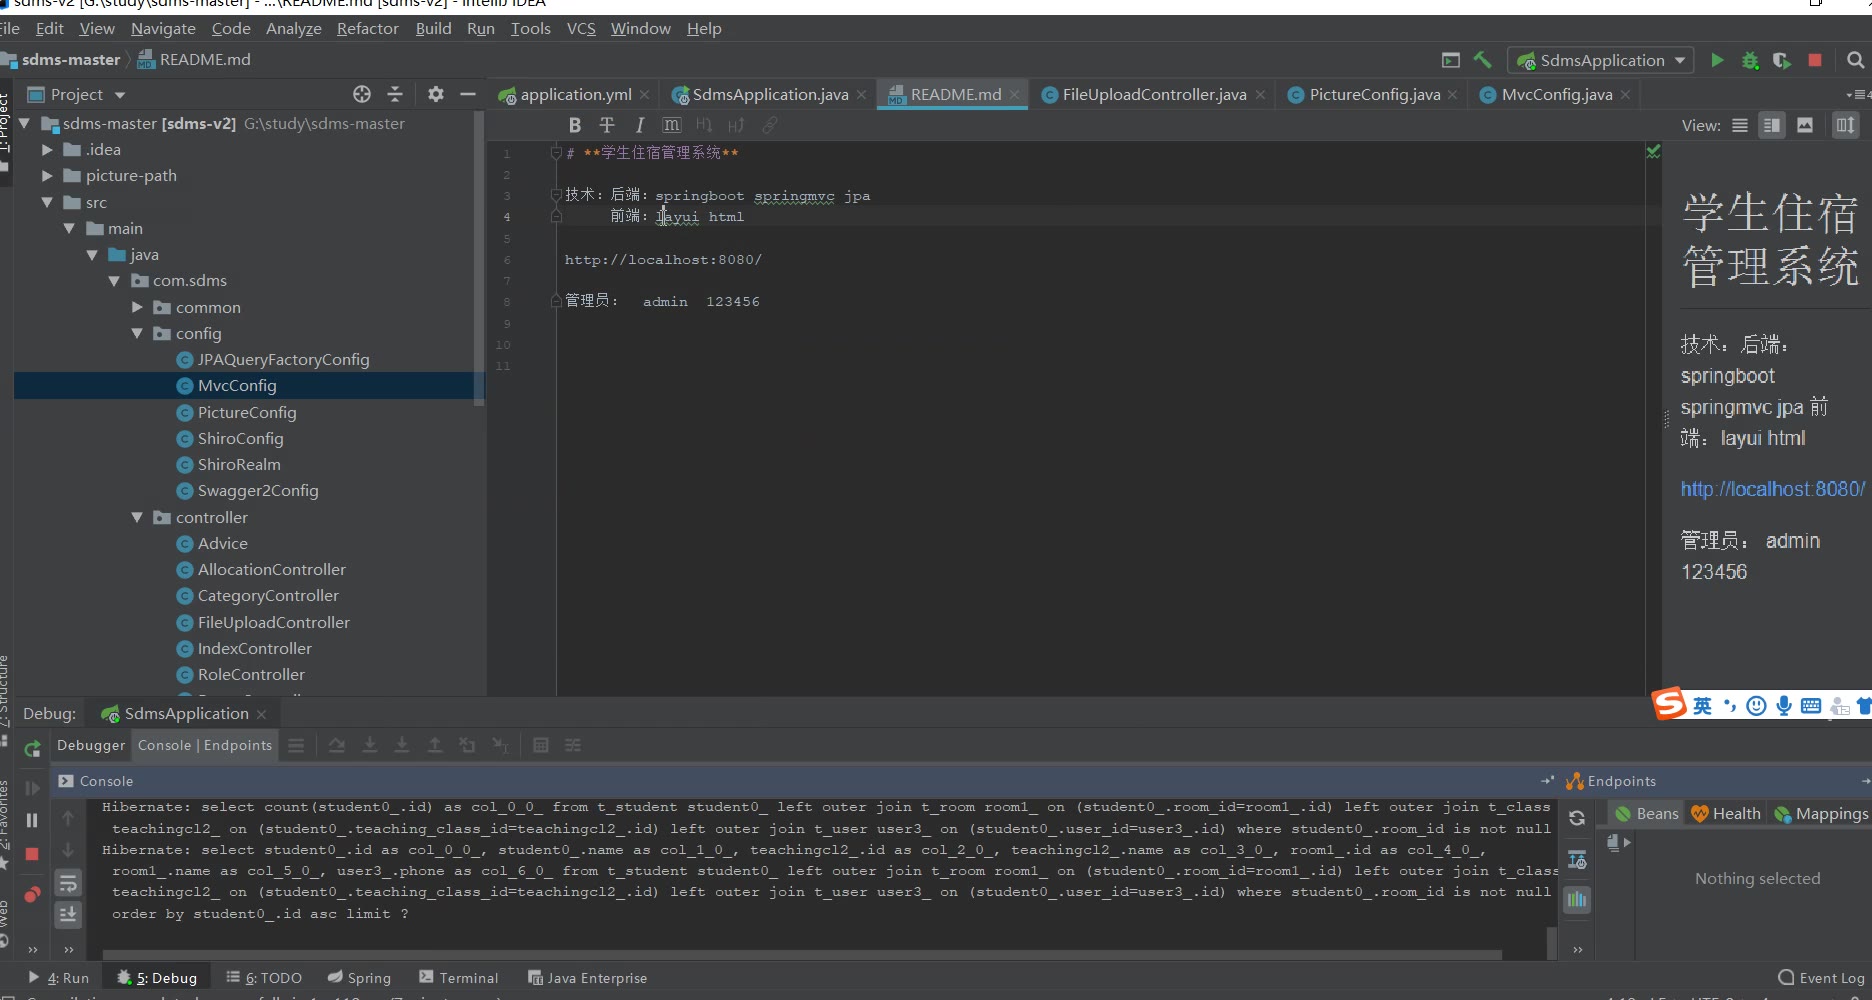1872x1000 pixels.
Task: Click the Sogou input method logo
Action: pos(1669,704)
